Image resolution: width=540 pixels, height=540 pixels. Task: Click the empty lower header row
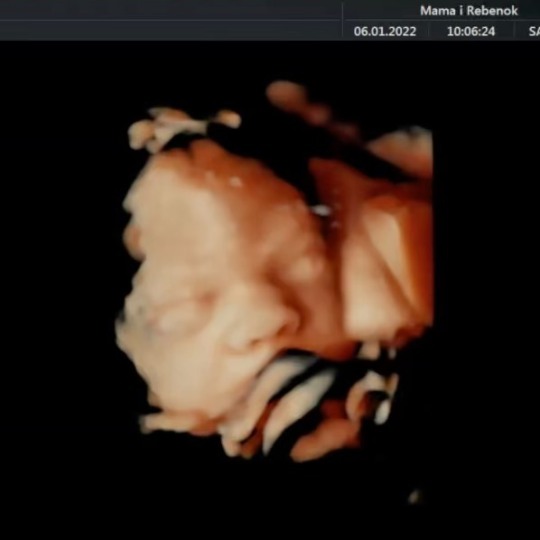coord(170,30)
